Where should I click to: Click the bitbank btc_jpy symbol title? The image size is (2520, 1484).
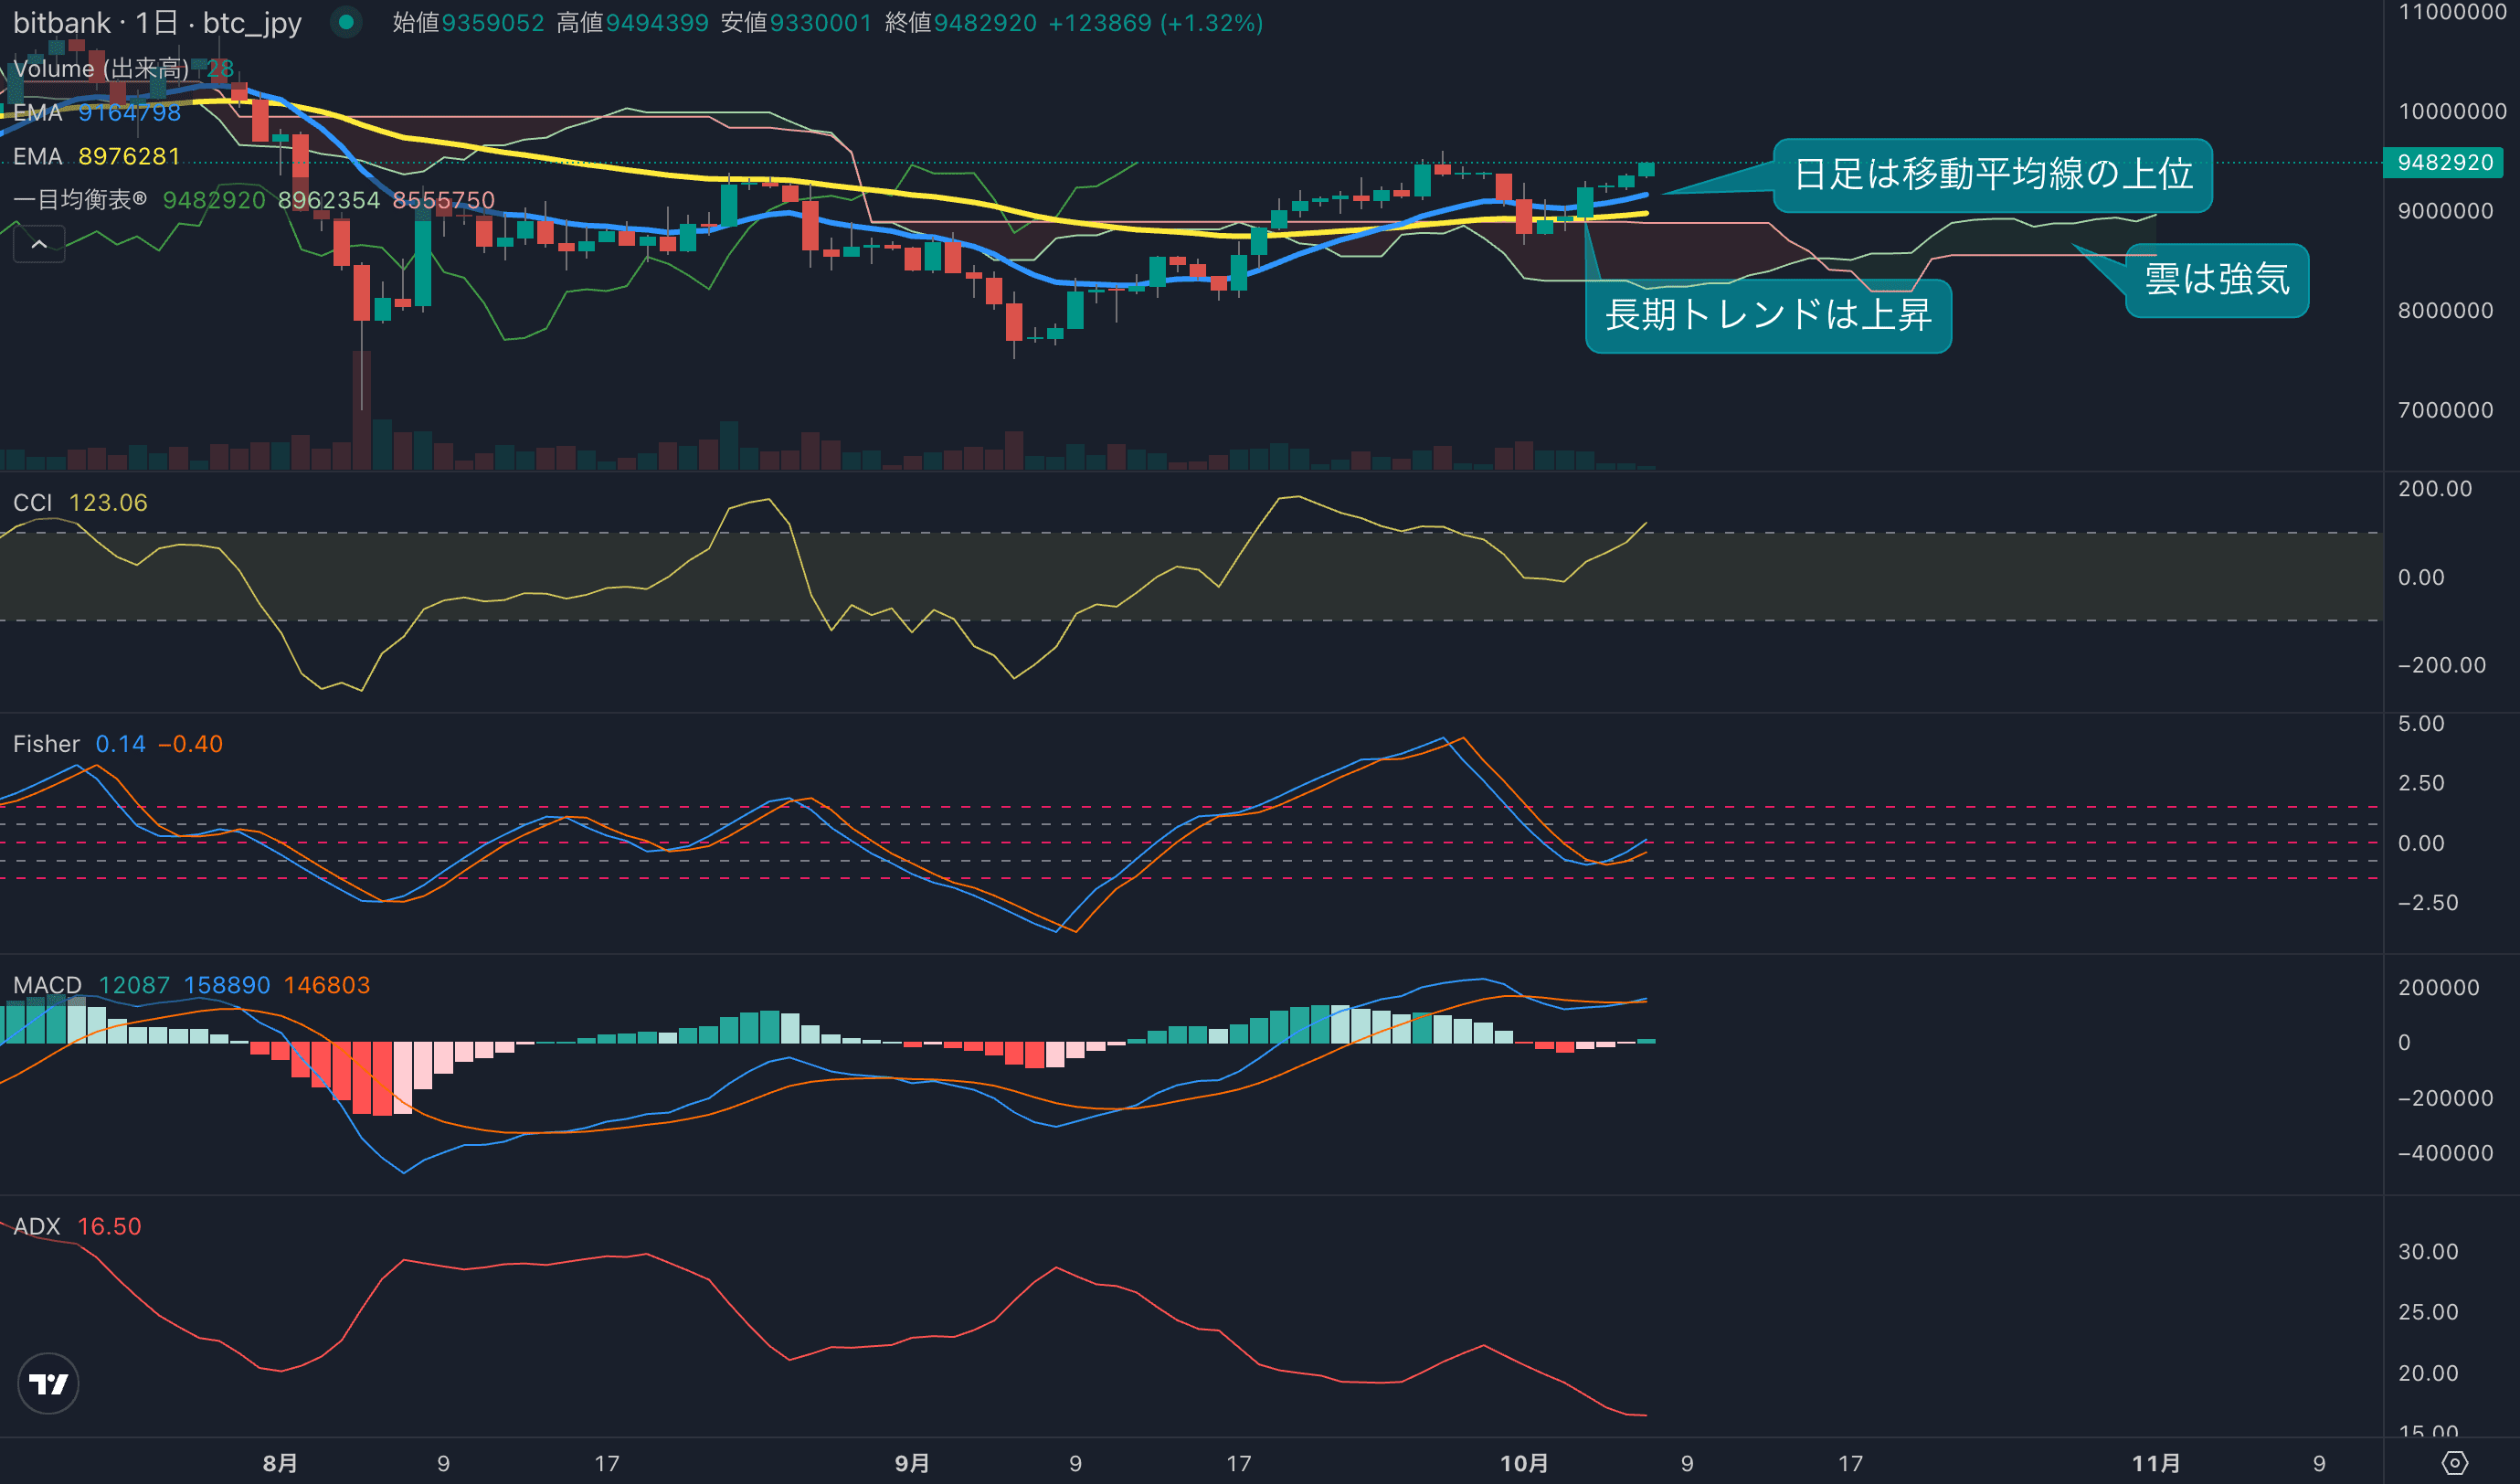click(157, 23)
